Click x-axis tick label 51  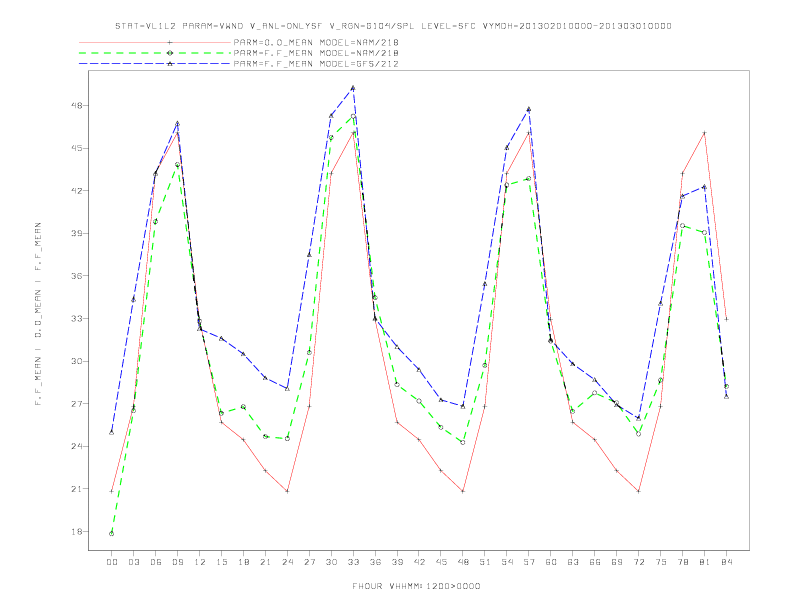(485, 562)
